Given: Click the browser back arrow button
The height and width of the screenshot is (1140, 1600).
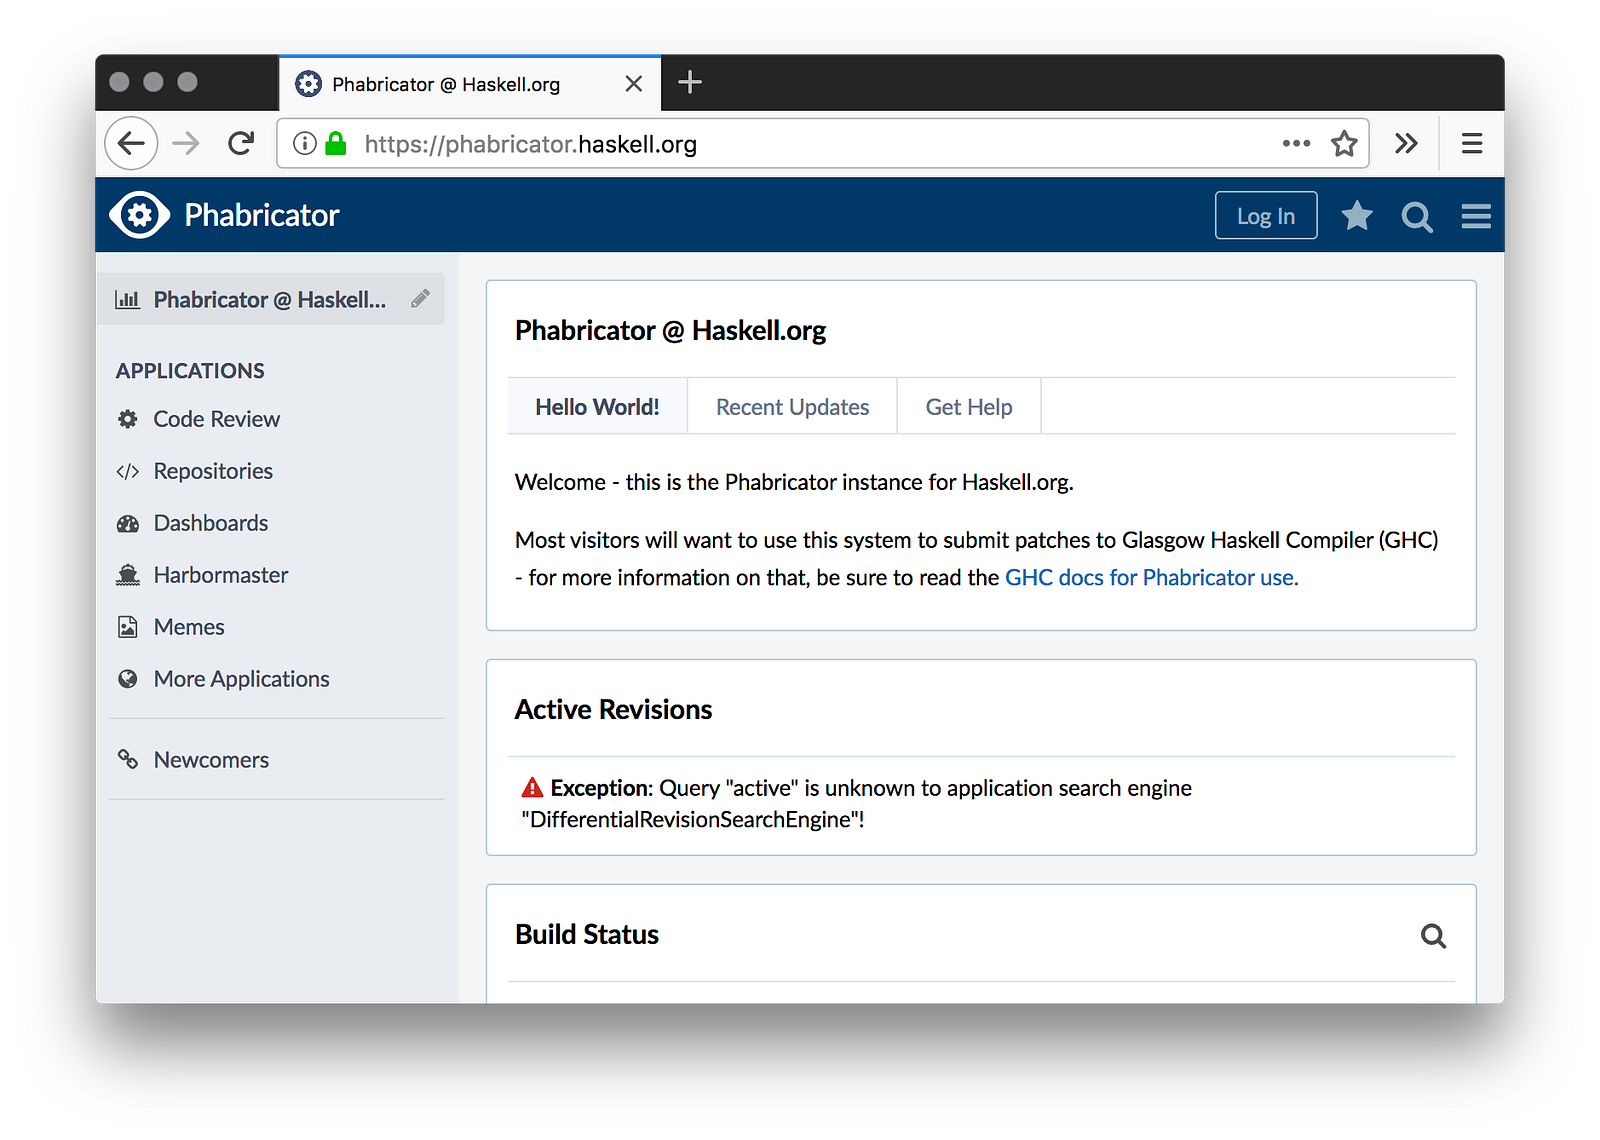Looking at the screenshot, I should tap(131, 144).
